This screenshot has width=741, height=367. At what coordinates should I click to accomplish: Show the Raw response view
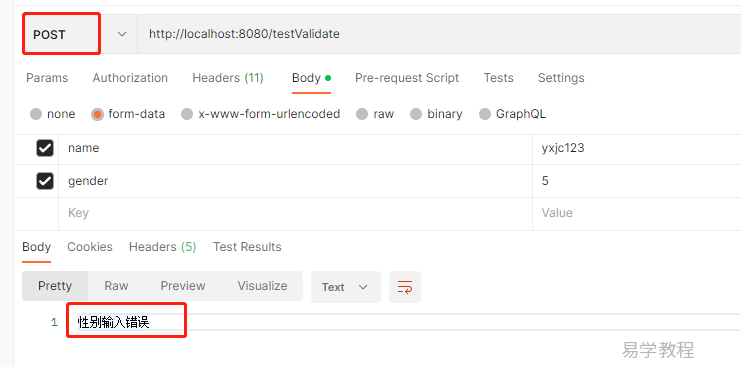[x=116, y=286]
